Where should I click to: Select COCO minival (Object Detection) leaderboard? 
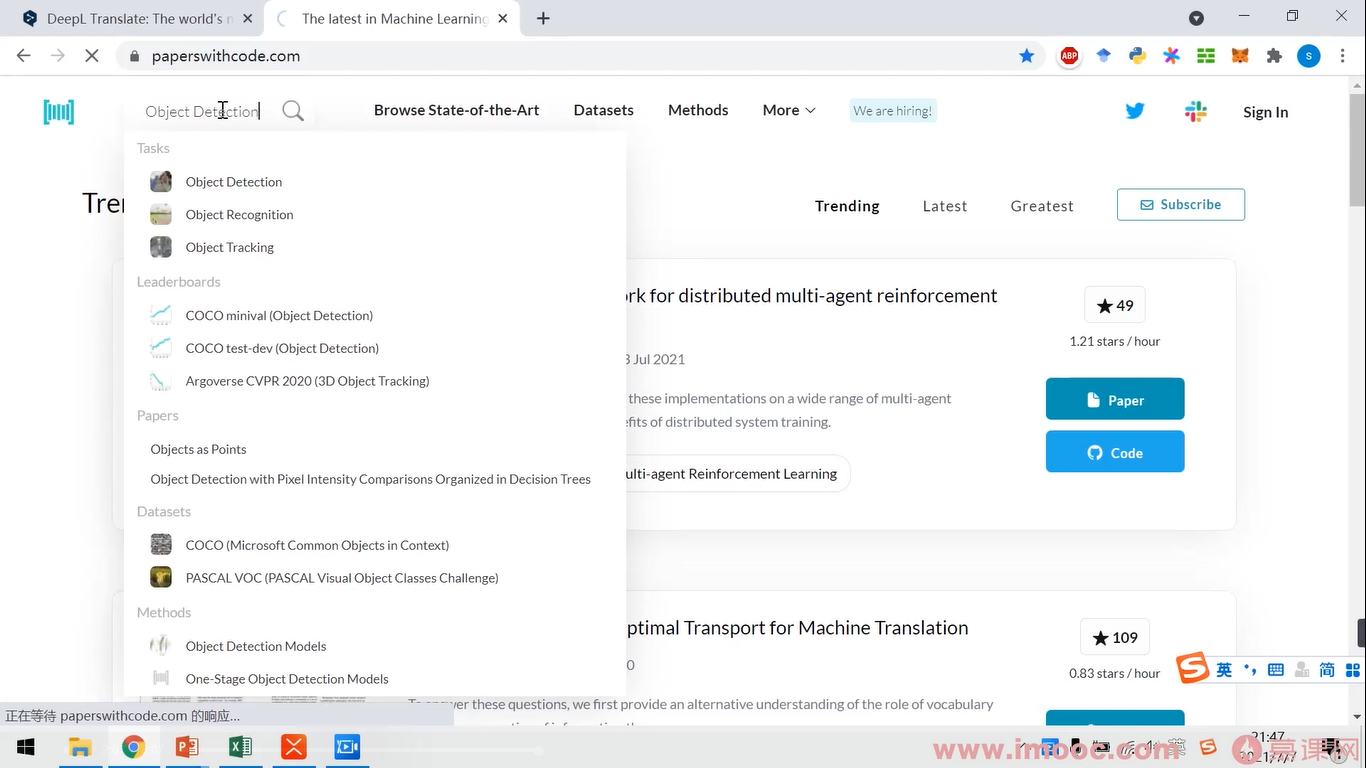pyautogui.click(x=279, y=316)
